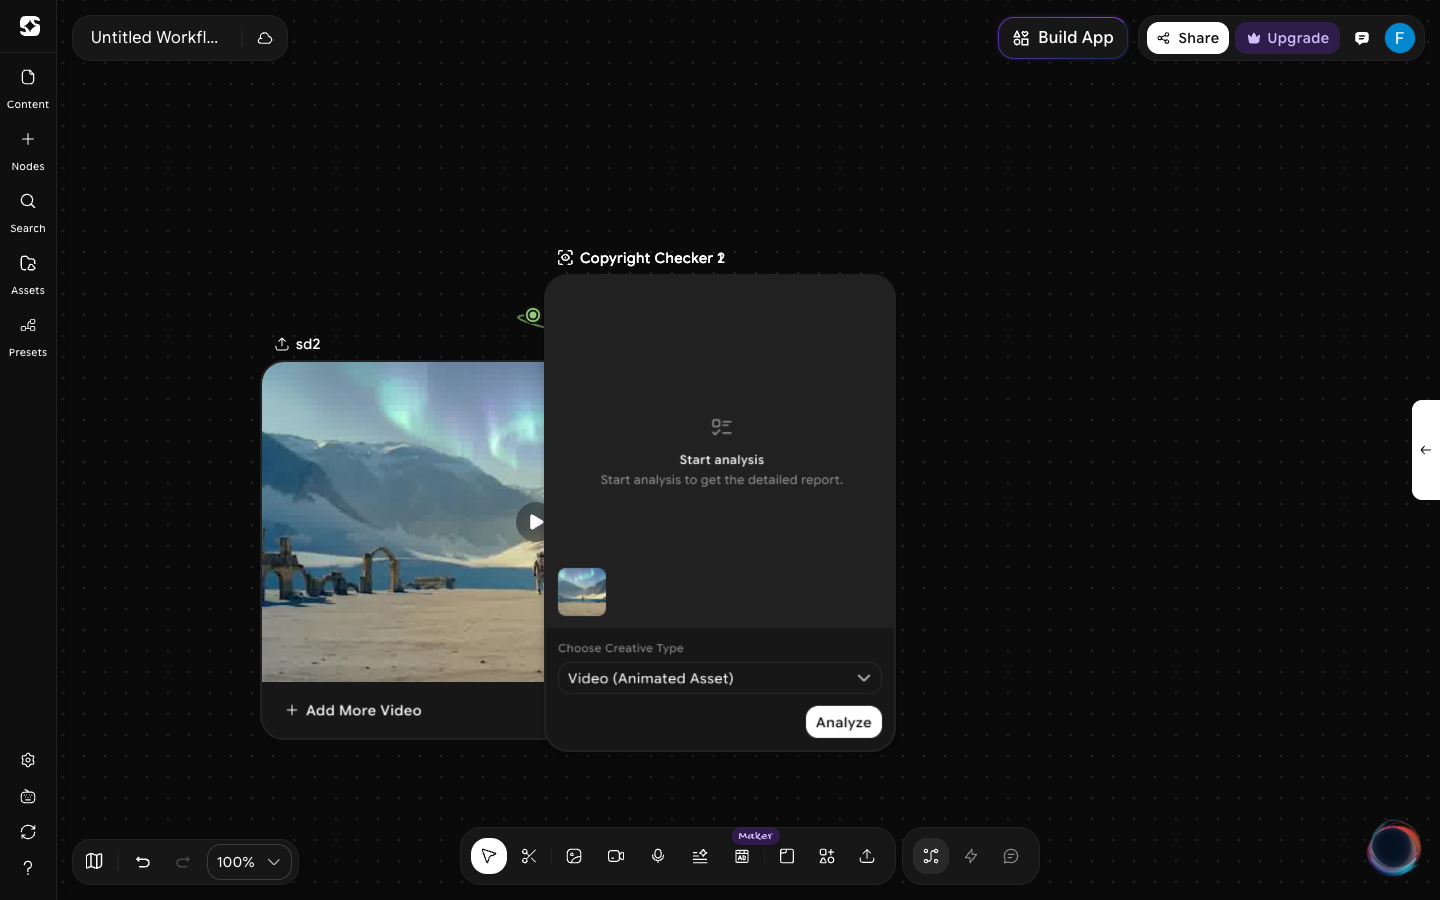Click Add More Video

(x=354, y=710)
